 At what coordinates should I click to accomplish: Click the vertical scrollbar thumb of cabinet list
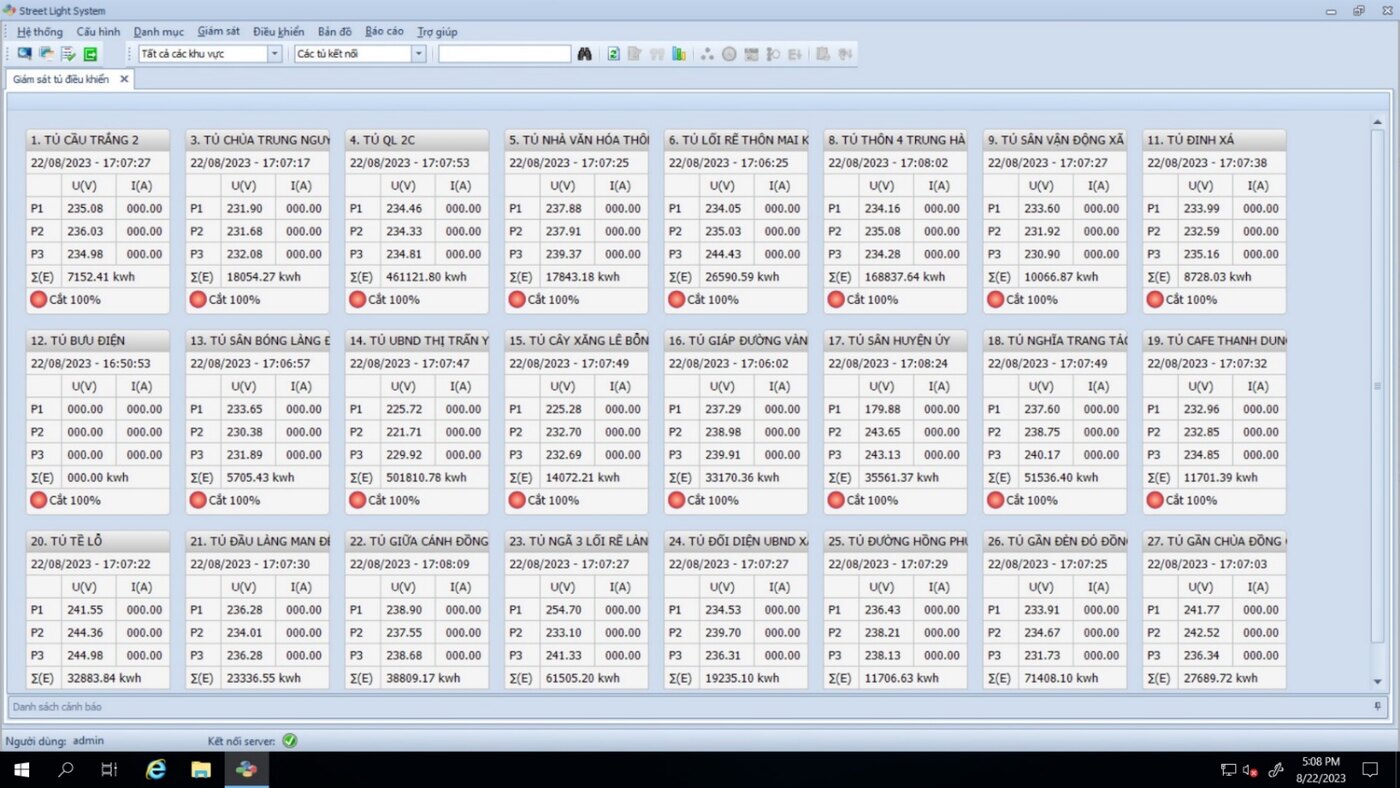point(1377,385)
